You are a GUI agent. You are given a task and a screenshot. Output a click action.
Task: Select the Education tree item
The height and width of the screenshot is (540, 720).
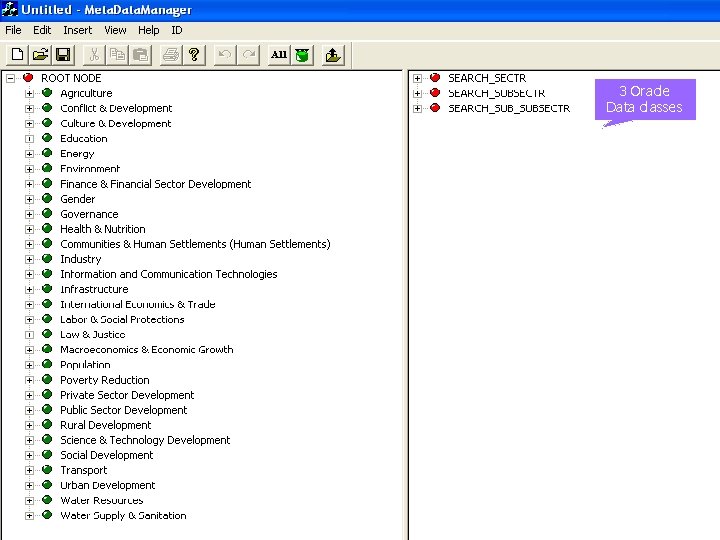[84, 139]
